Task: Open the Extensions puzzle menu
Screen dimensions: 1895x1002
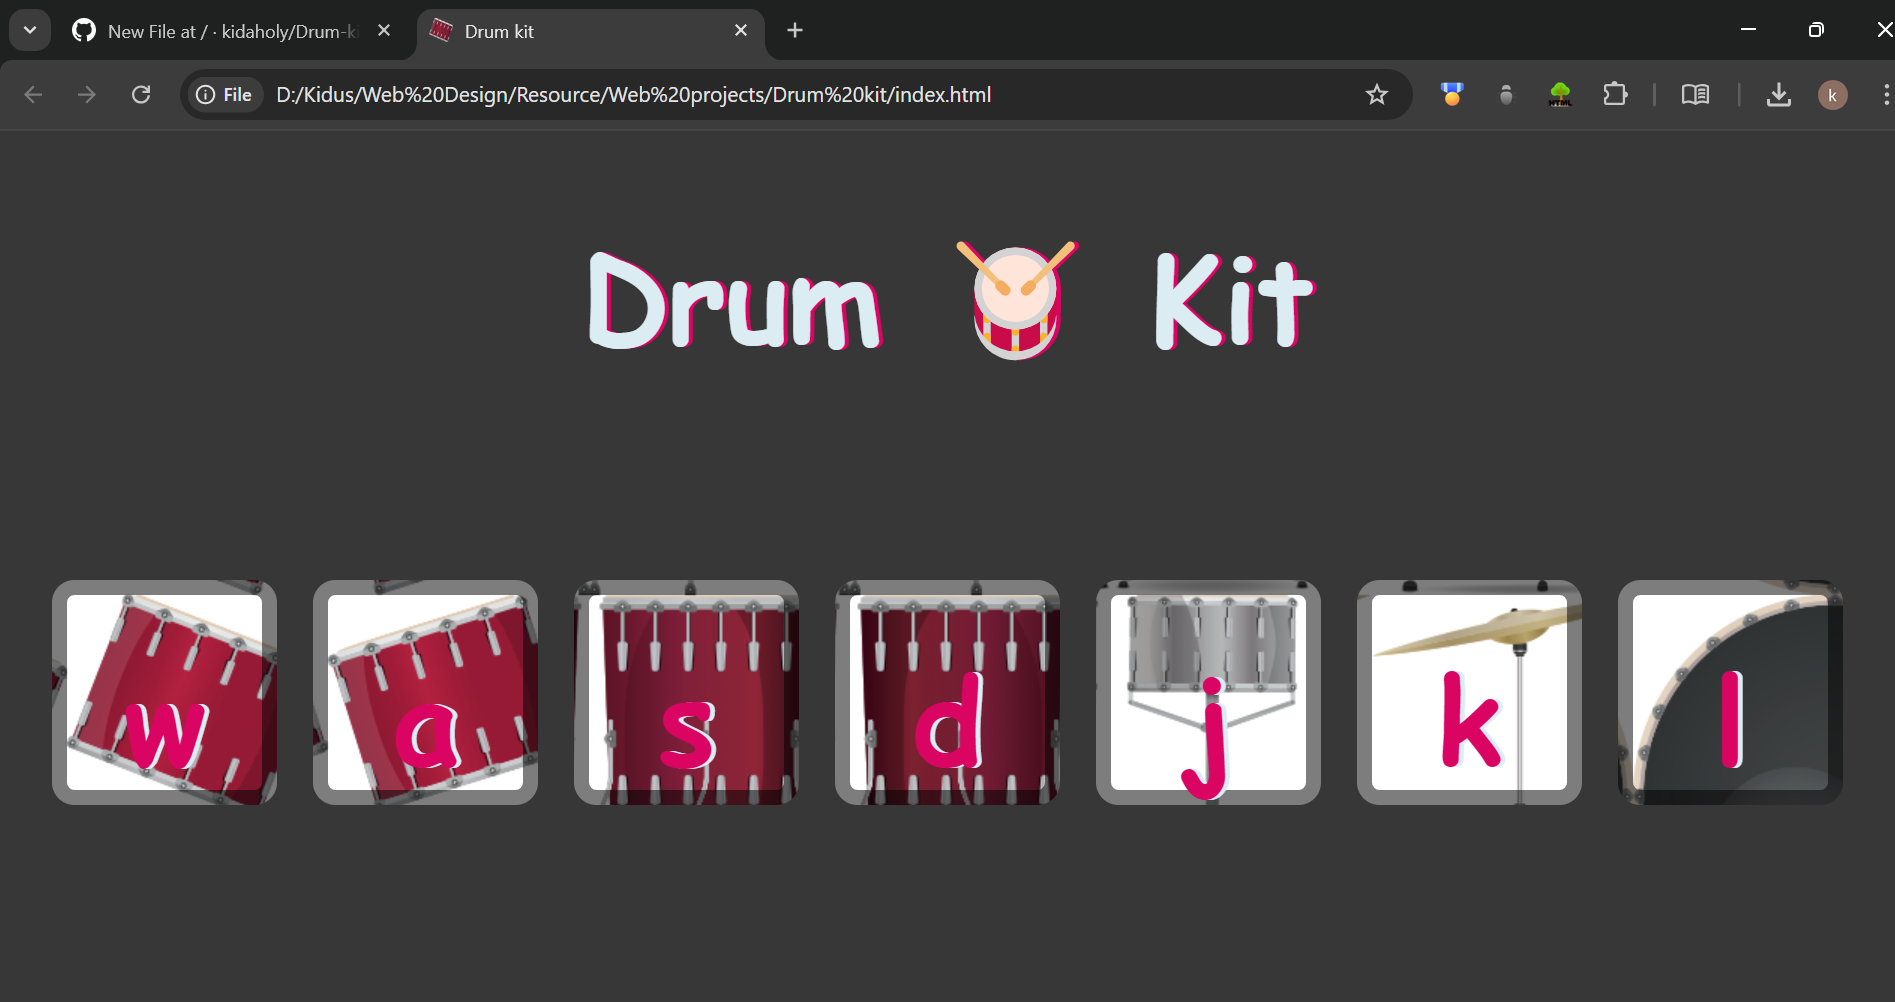Action: click(1614, 95)
